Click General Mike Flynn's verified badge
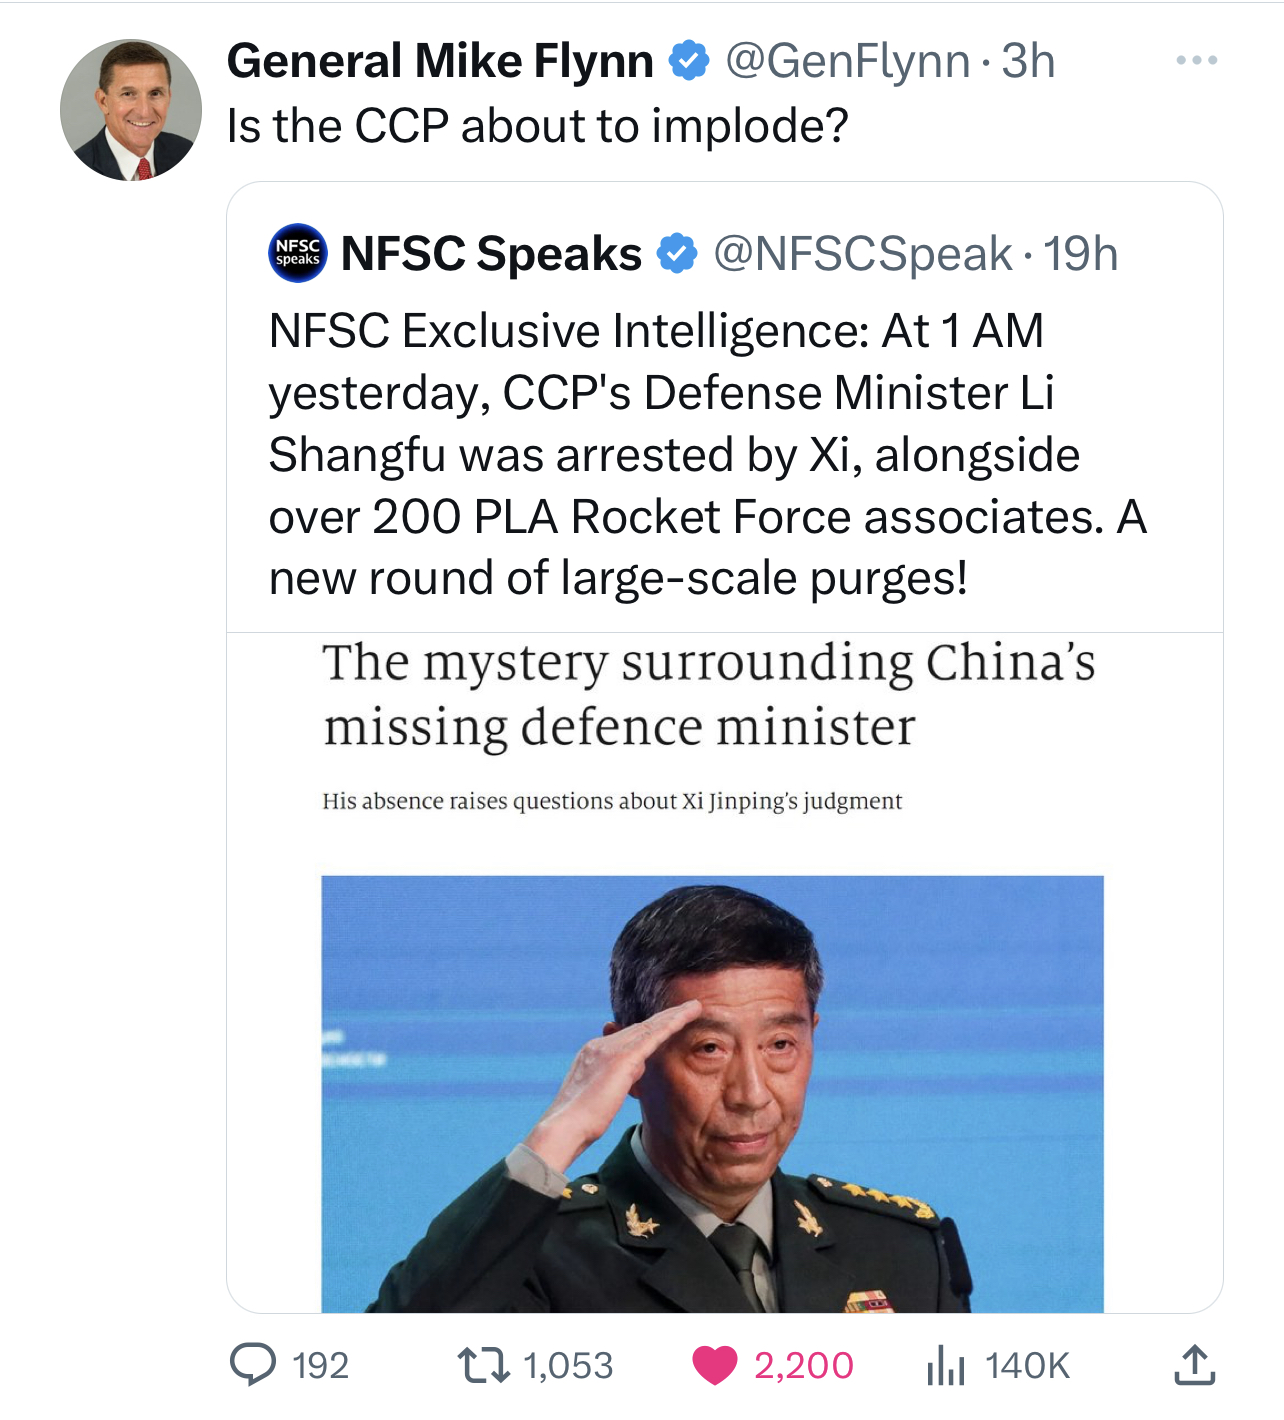 tap(688, 61)
